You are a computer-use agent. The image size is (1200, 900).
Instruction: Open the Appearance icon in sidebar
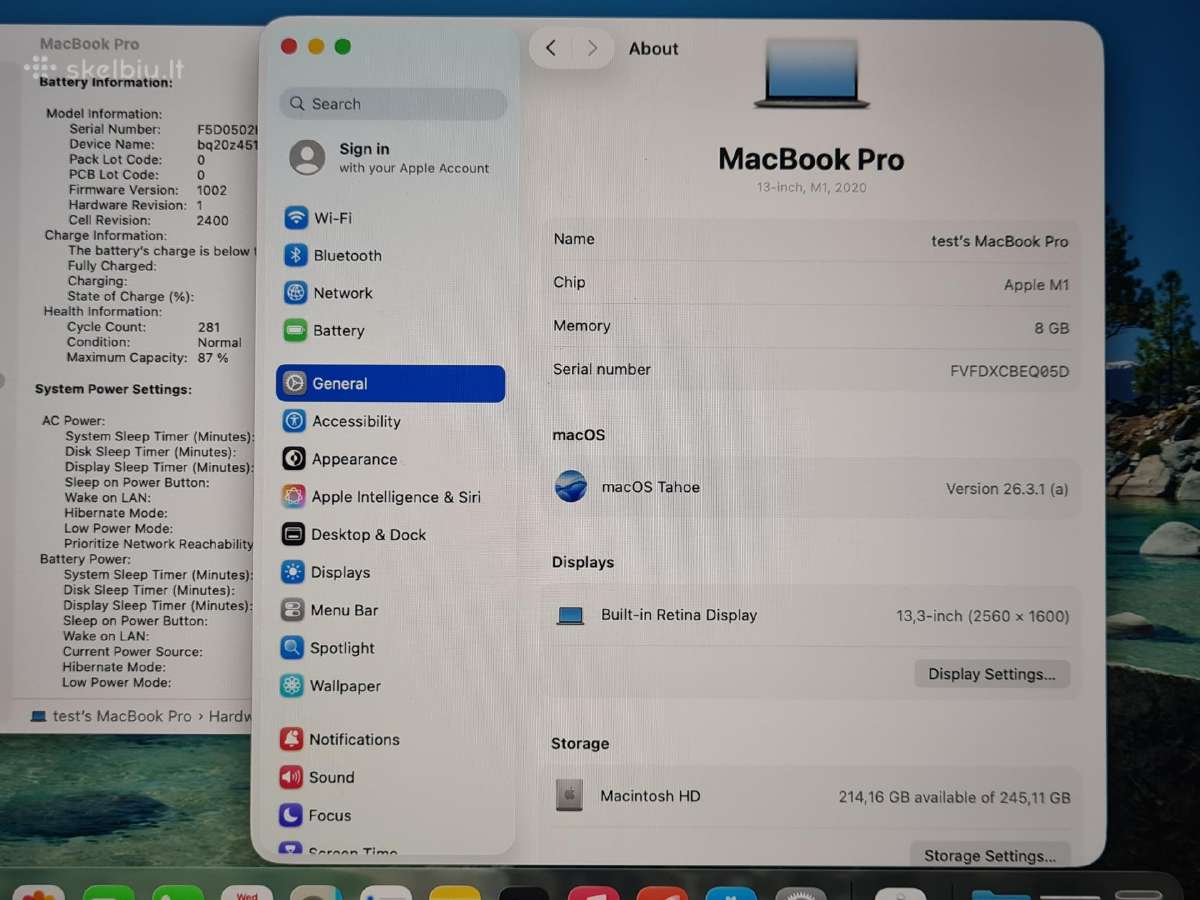[x=294, y=459]
